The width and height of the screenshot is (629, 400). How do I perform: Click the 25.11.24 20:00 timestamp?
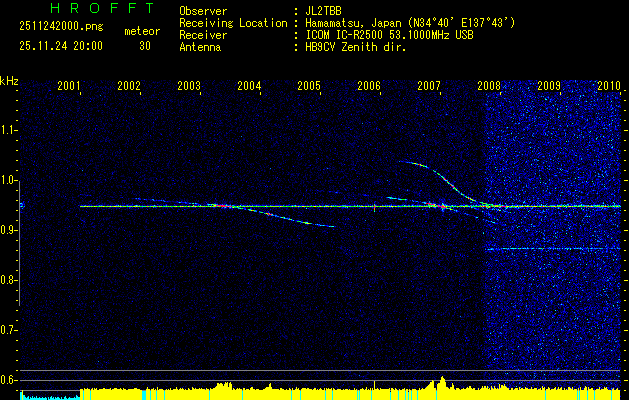click(60, 46)
